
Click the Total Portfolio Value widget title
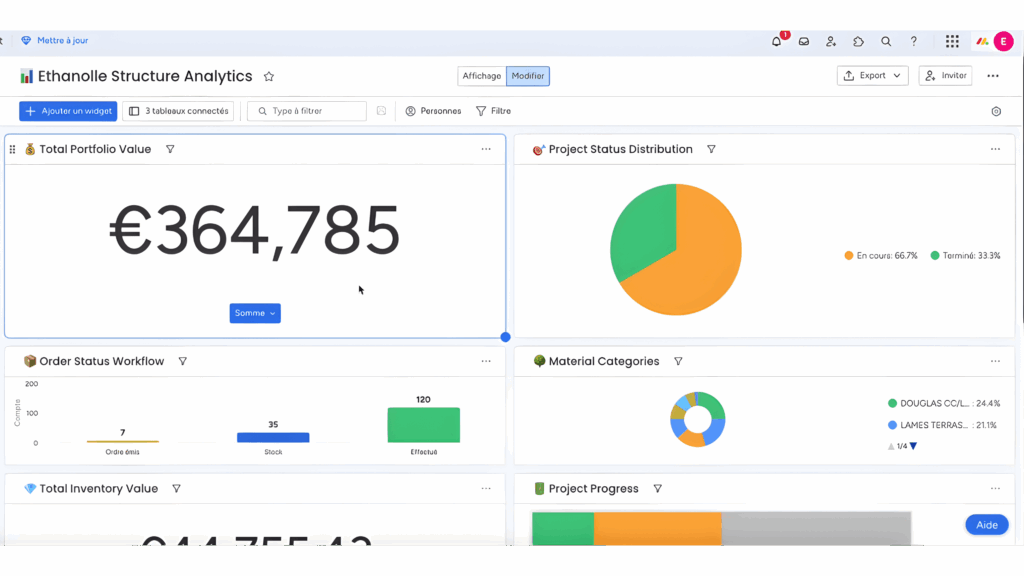95,150
